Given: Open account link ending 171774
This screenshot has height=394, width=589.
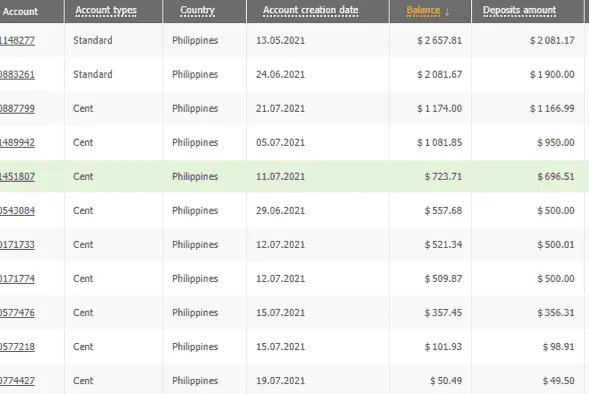Looking at the screenshot, I should coord(17,279).
